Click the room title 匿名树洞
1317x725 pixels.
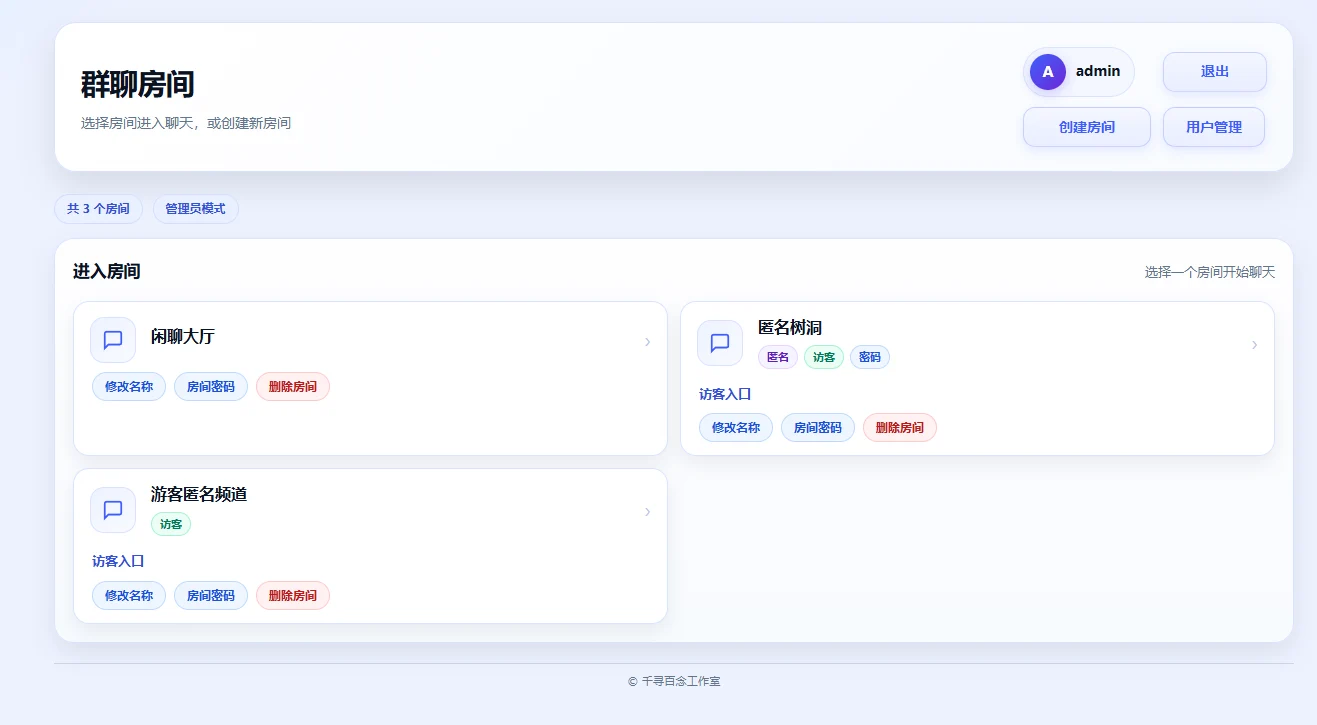point(790,327)
